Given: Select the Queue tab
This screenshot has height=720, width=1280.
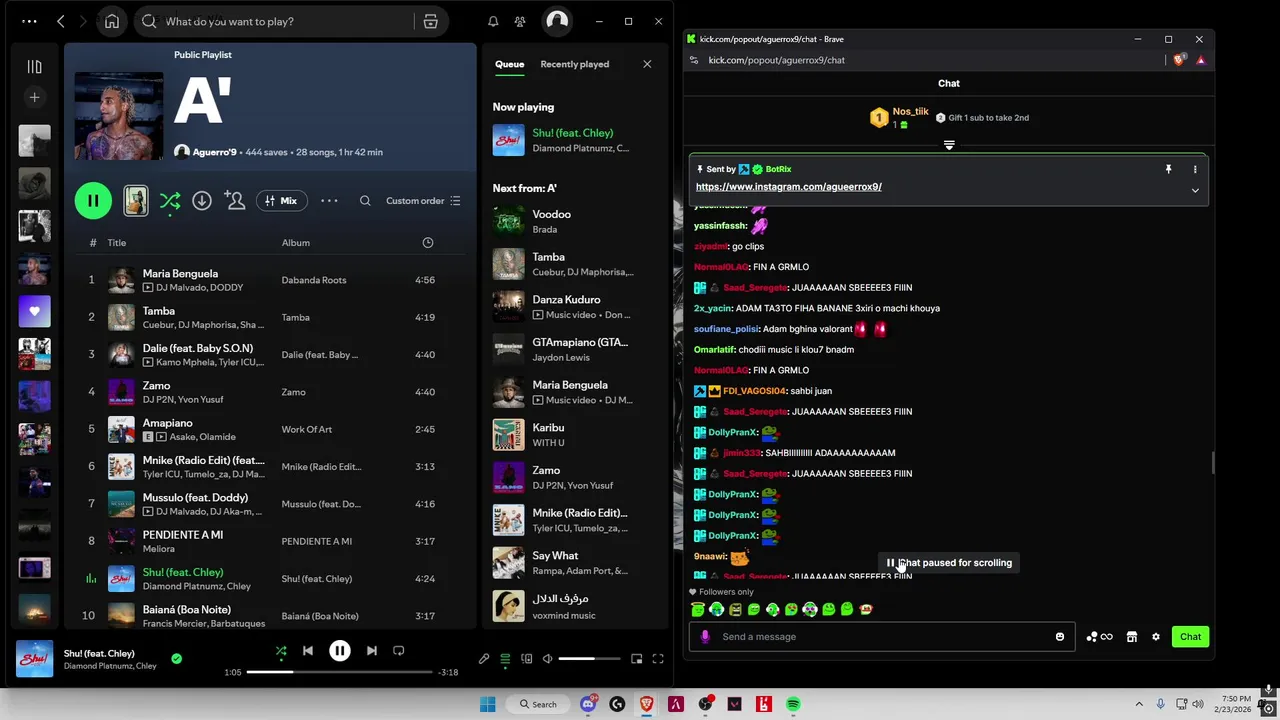Looking at the screenshot, I should point(509,64).
